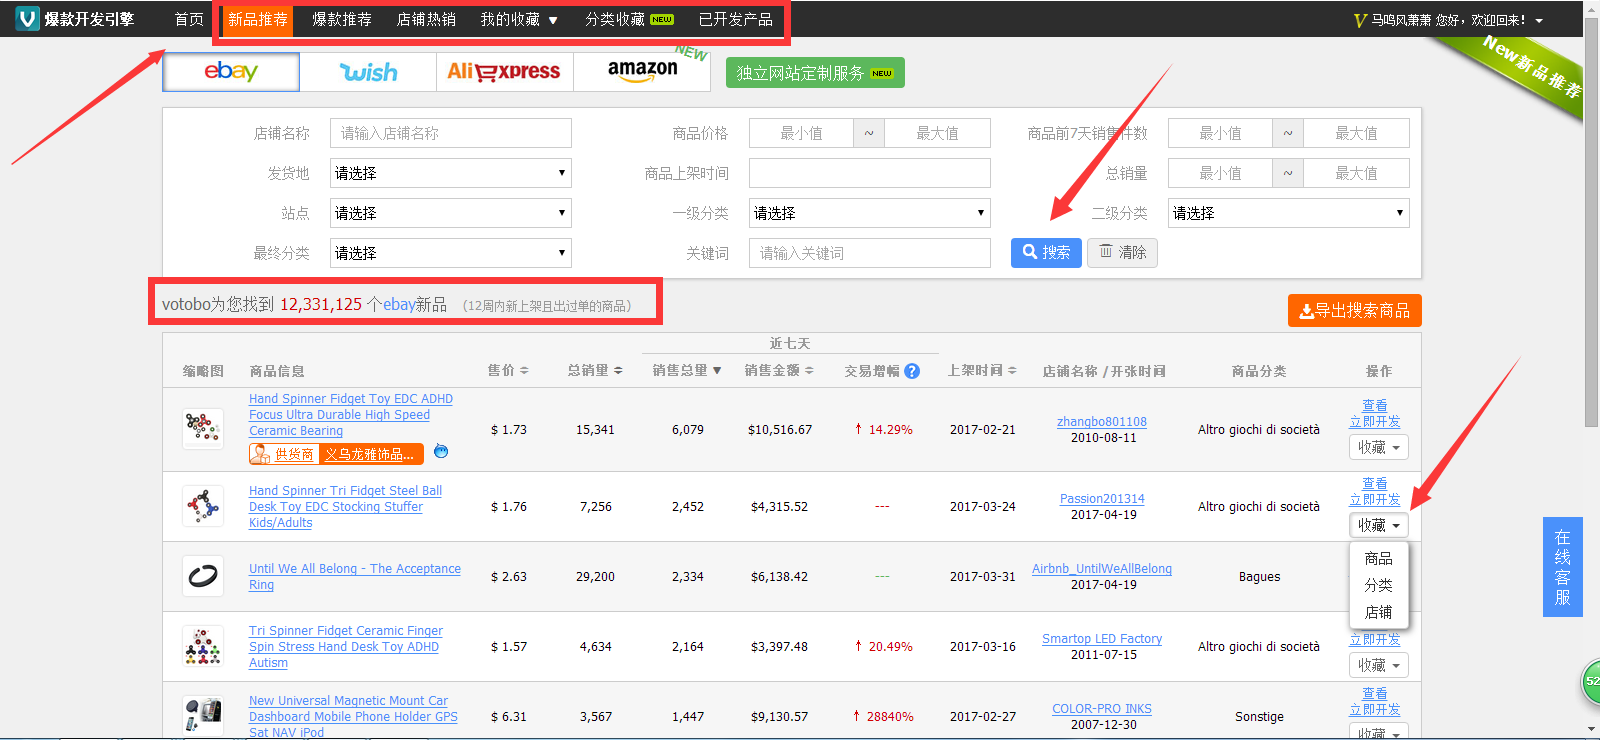Click 立即开发 for Passion201314 row

pos(1375,500)
